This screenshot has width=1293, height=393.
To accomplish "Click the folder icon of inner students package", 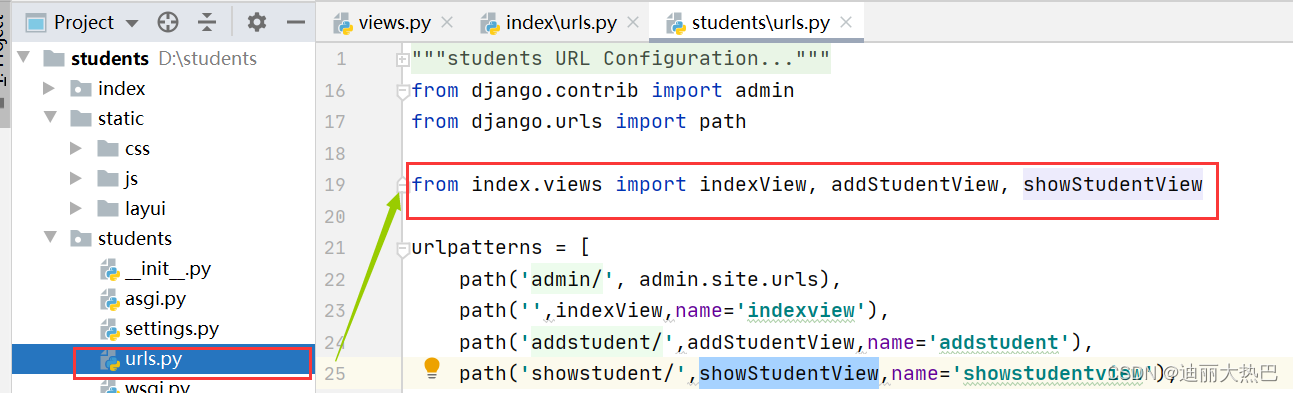I will [x=81, y=238].
